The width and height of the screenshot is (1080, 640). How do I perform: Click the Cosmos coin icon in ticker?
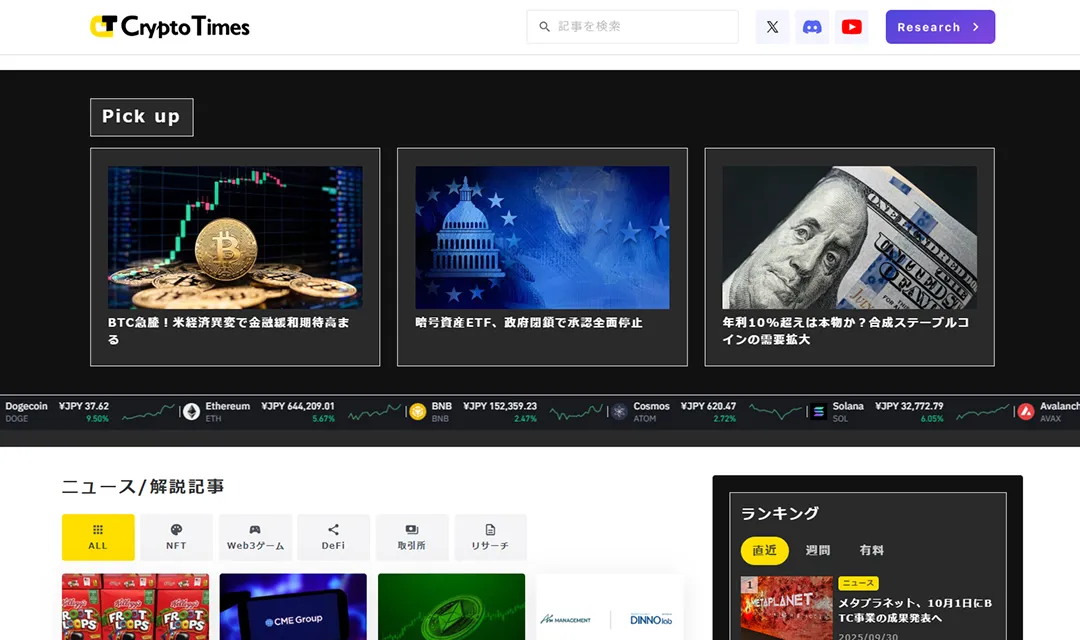(x=619, y=412)
